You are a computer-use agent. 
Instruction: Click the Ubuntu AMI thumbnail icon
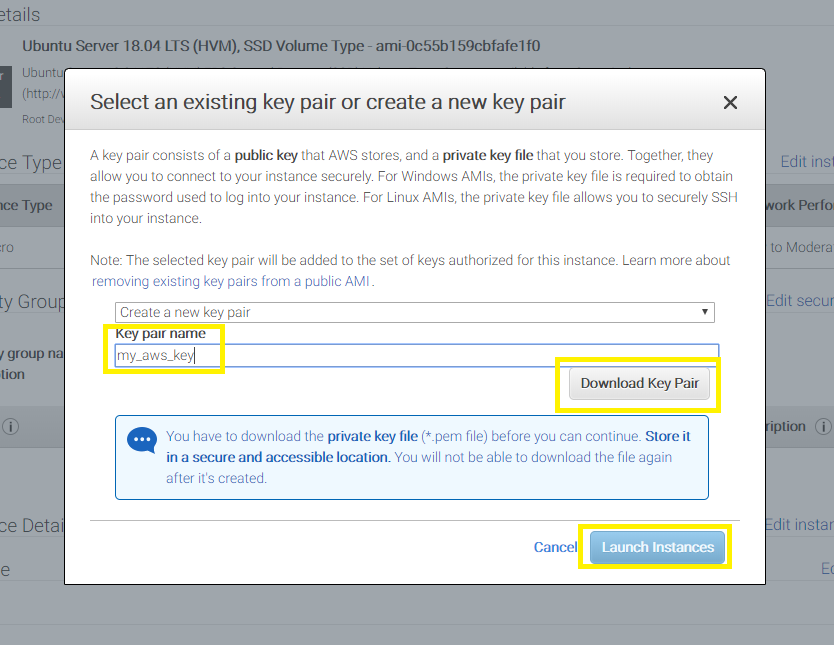pos(4,87)
